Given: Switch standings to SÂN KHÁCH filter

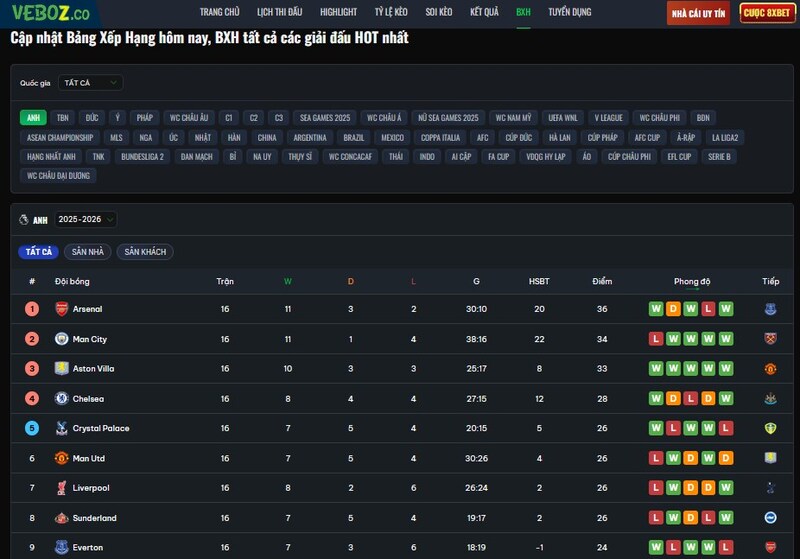Looking at the screenshot, I should point(145,252).
